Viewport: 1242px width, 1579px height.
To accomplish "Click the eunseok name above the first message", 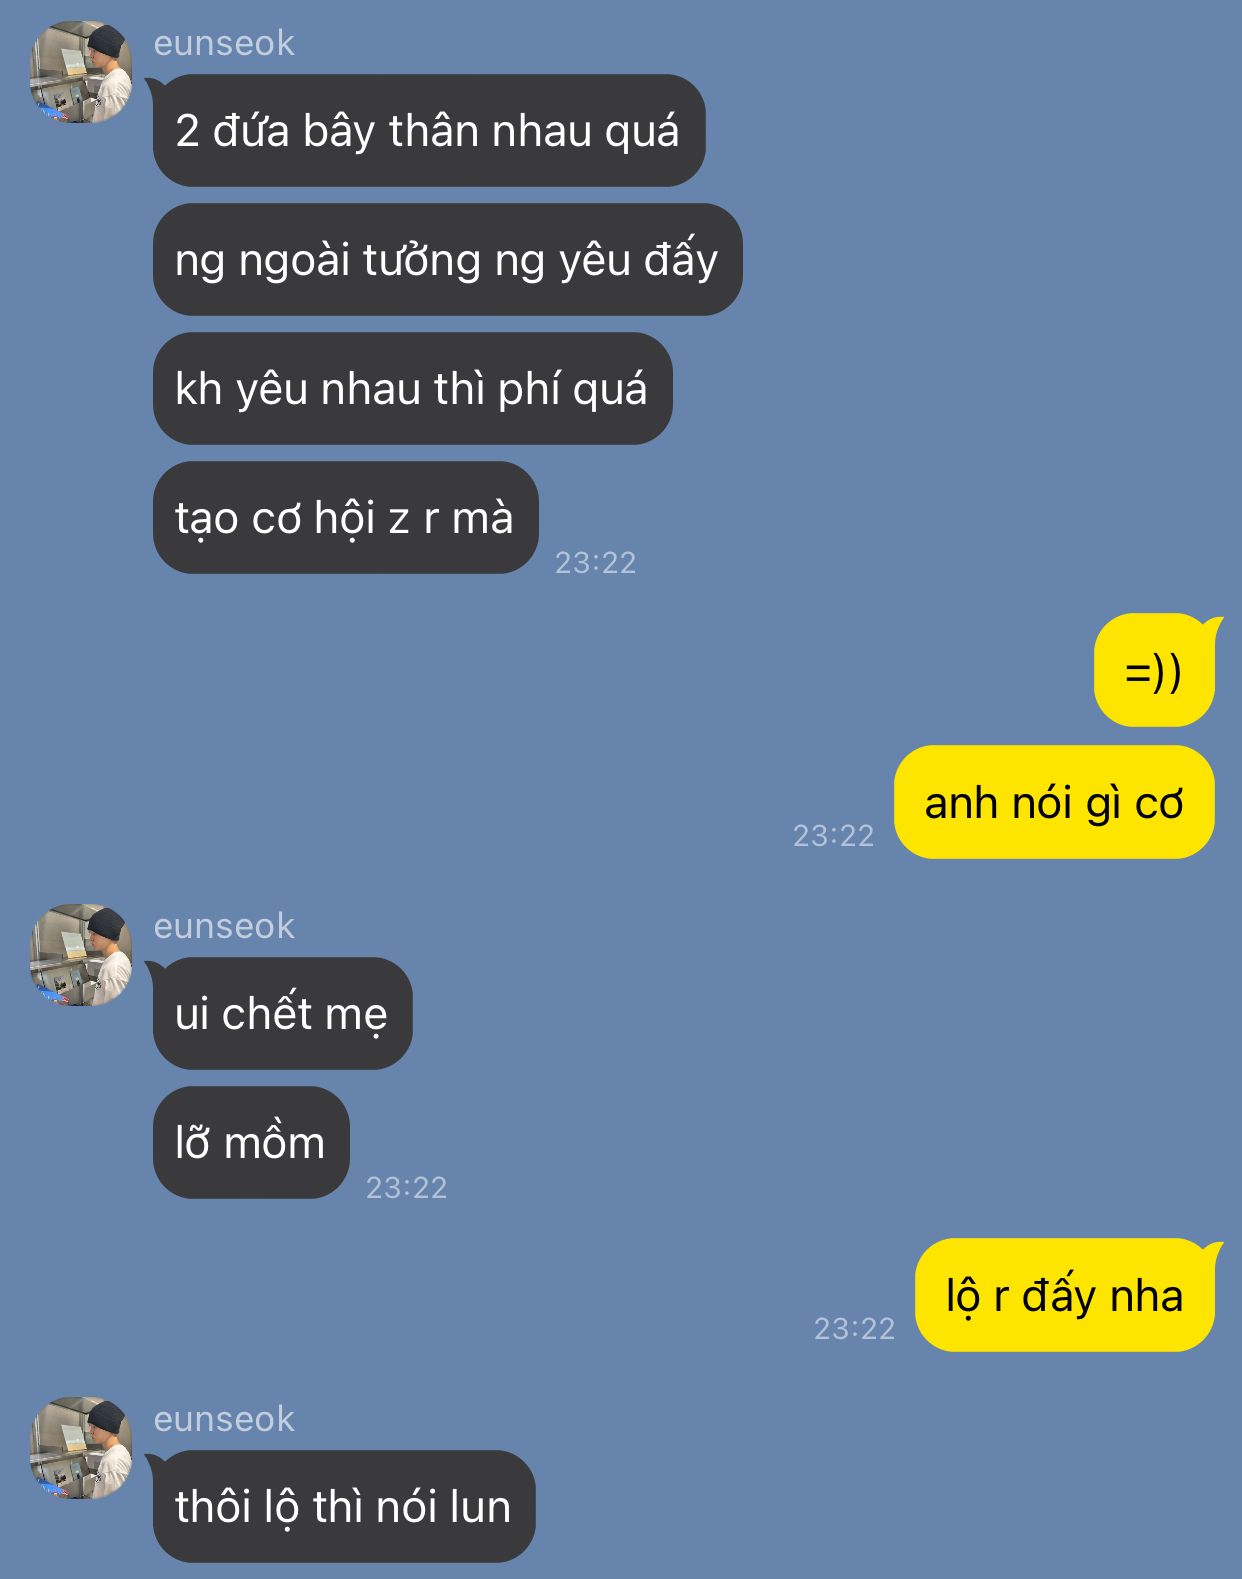I will [224, 43].
